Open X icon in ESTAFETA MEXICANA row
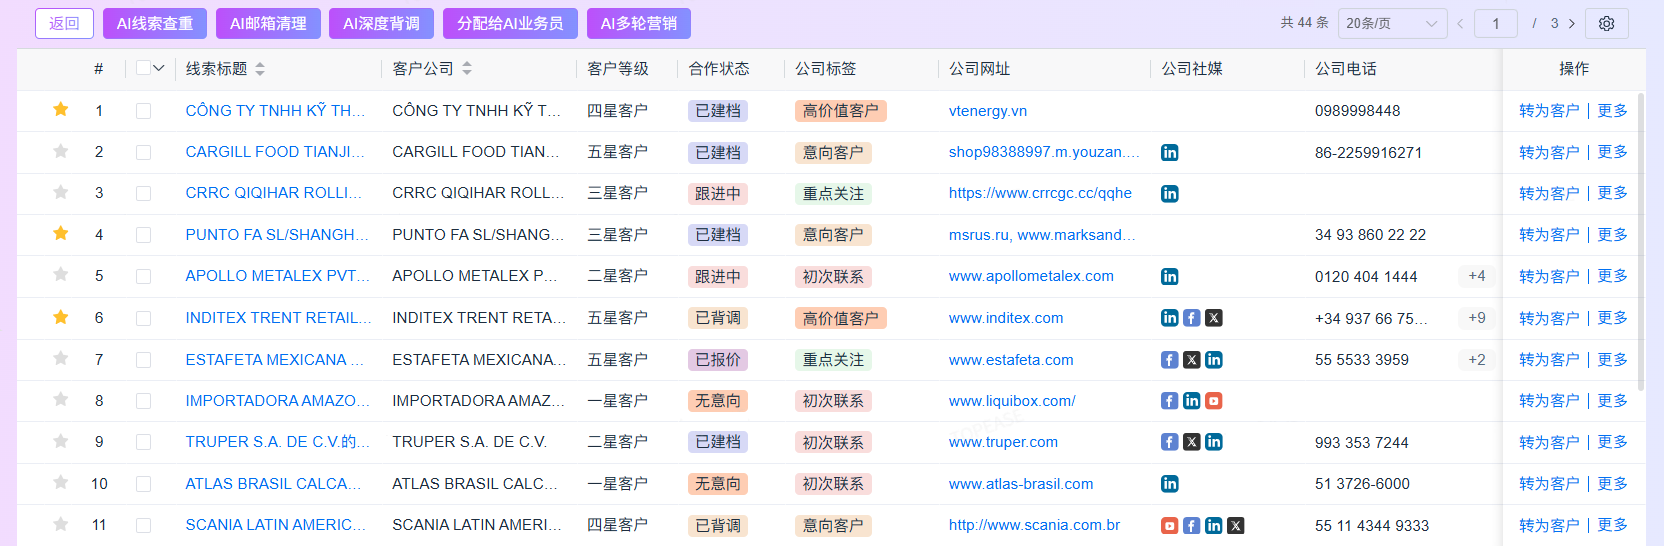The height and width of the screenshot is (546, 1664). (1191, 360)
